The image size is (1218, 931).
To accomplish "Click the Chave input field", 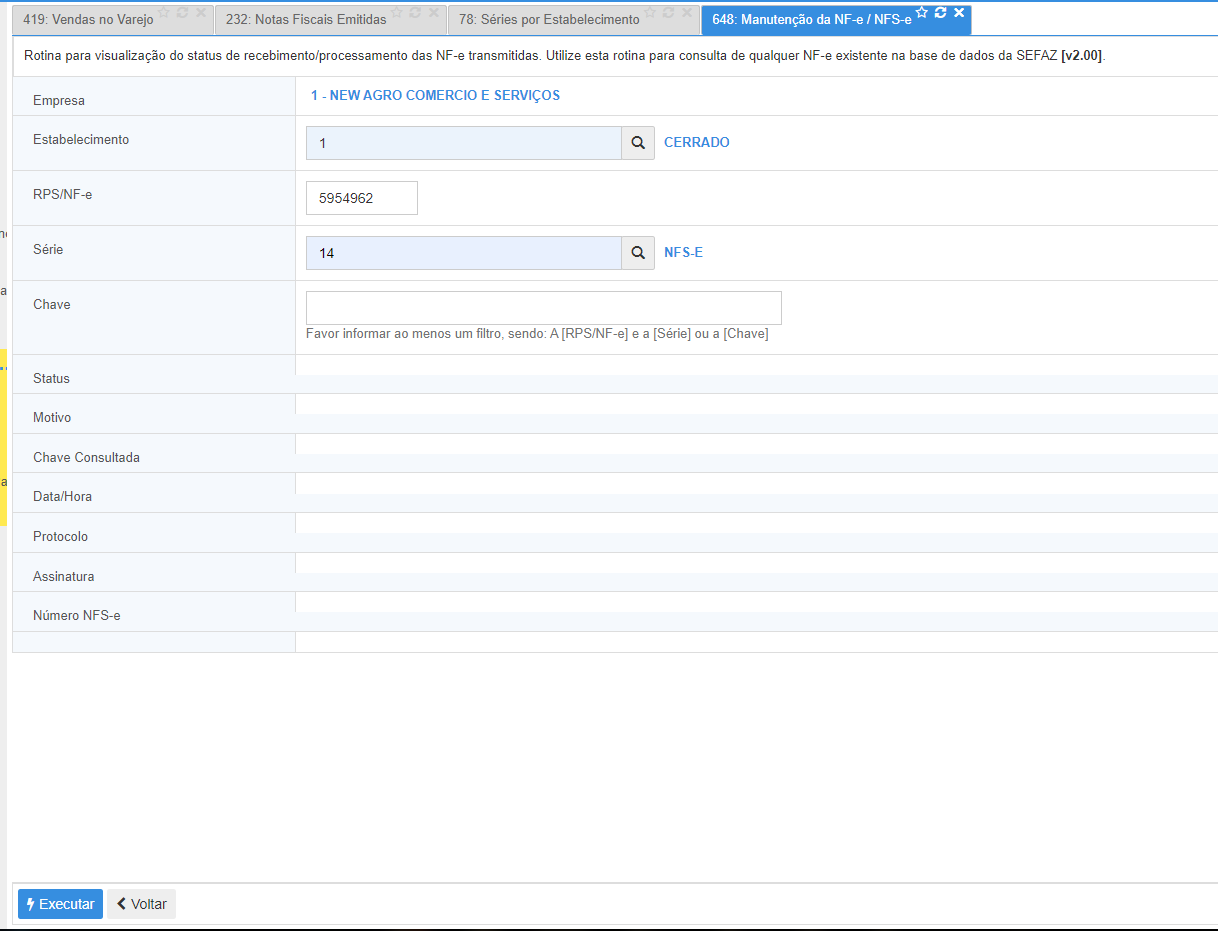I will pos(544,308).
